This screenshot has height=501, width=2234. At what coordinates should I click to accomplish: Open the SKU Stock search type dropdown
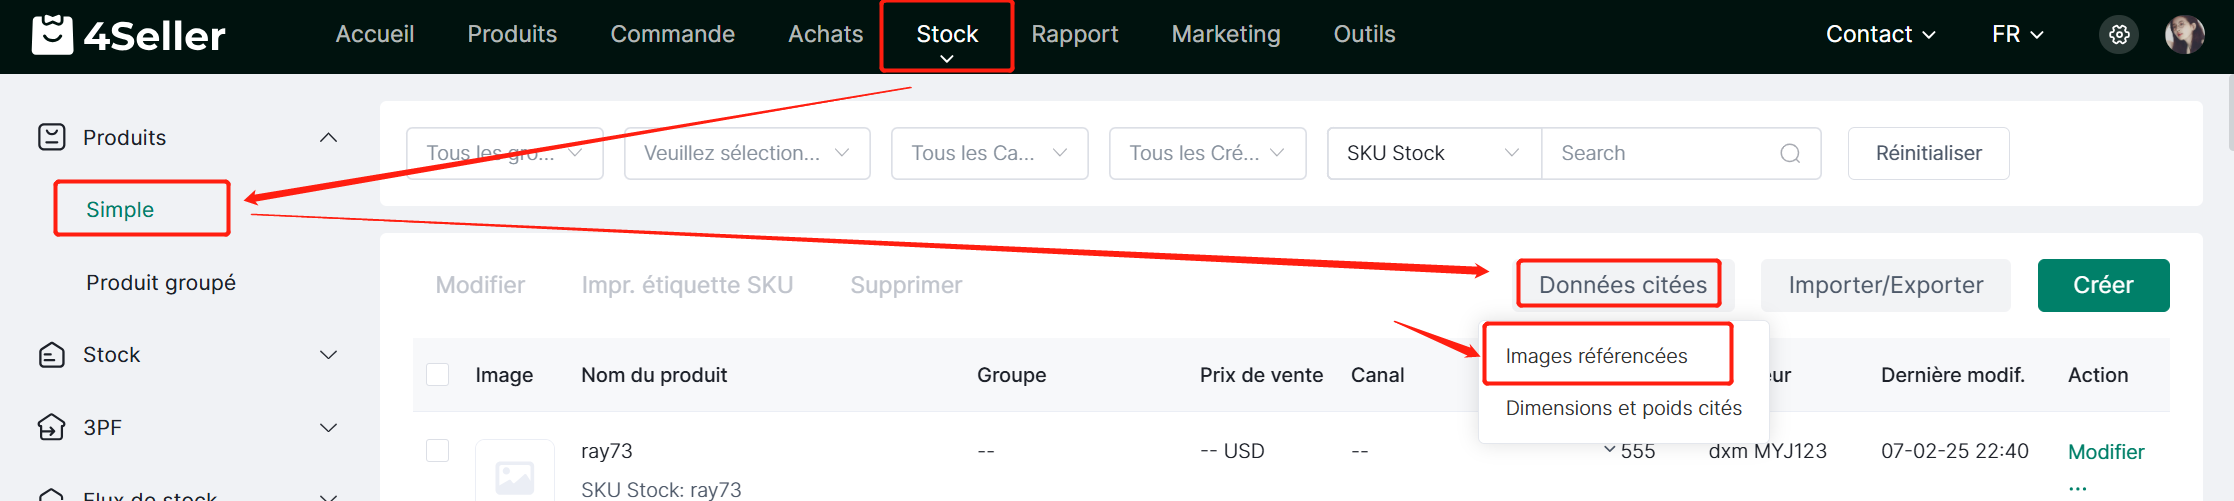1434,153
